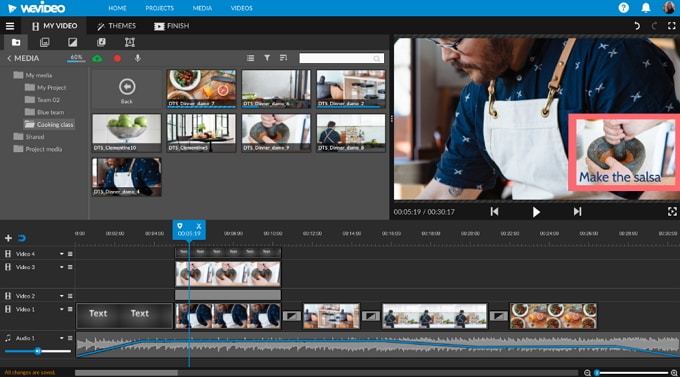This screenshot has height=377, width=680.
Task: Open the PROJECTS menu
Action: tap(160, 8)
